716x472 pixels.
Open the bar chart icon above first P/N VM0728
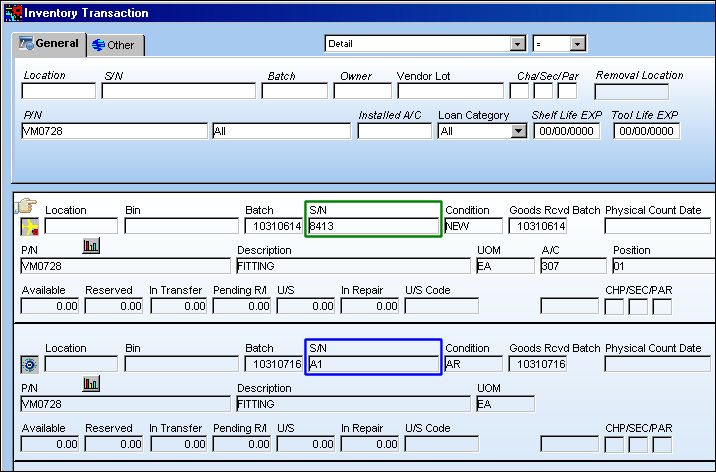91,246
